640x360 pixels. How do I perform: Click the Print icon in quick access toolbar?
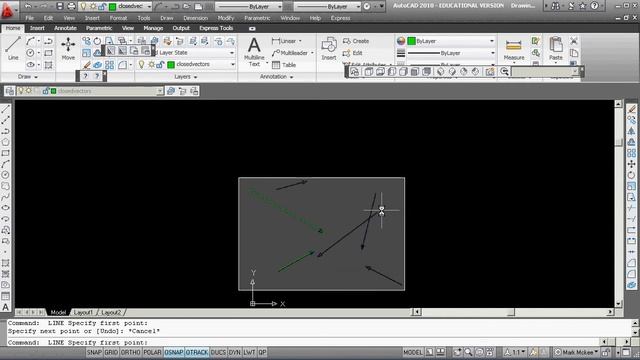point(71,6)
